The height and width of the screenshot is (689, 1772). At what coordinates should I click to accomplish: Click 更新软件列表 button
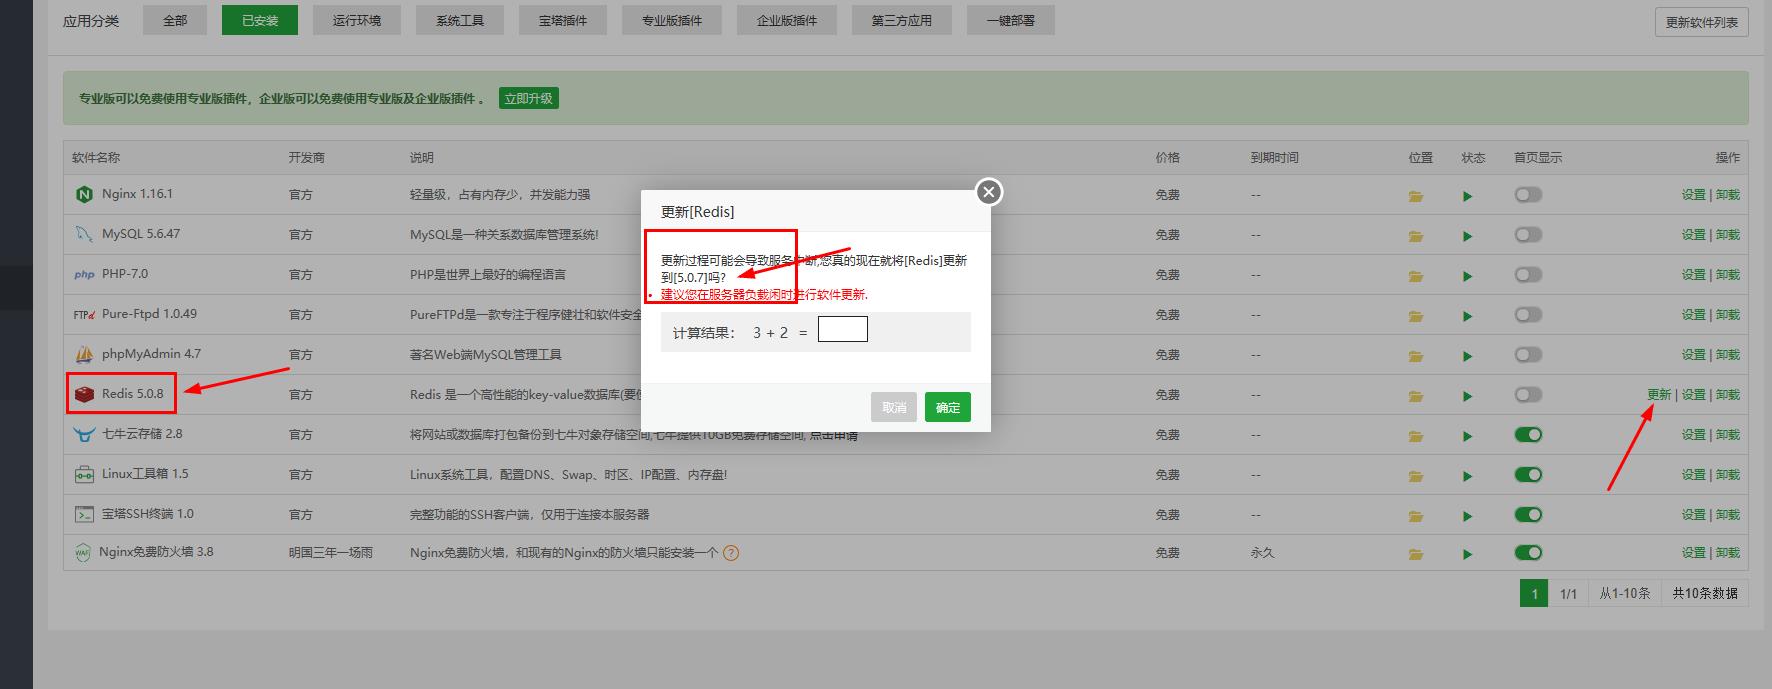tap(1702, 22)
